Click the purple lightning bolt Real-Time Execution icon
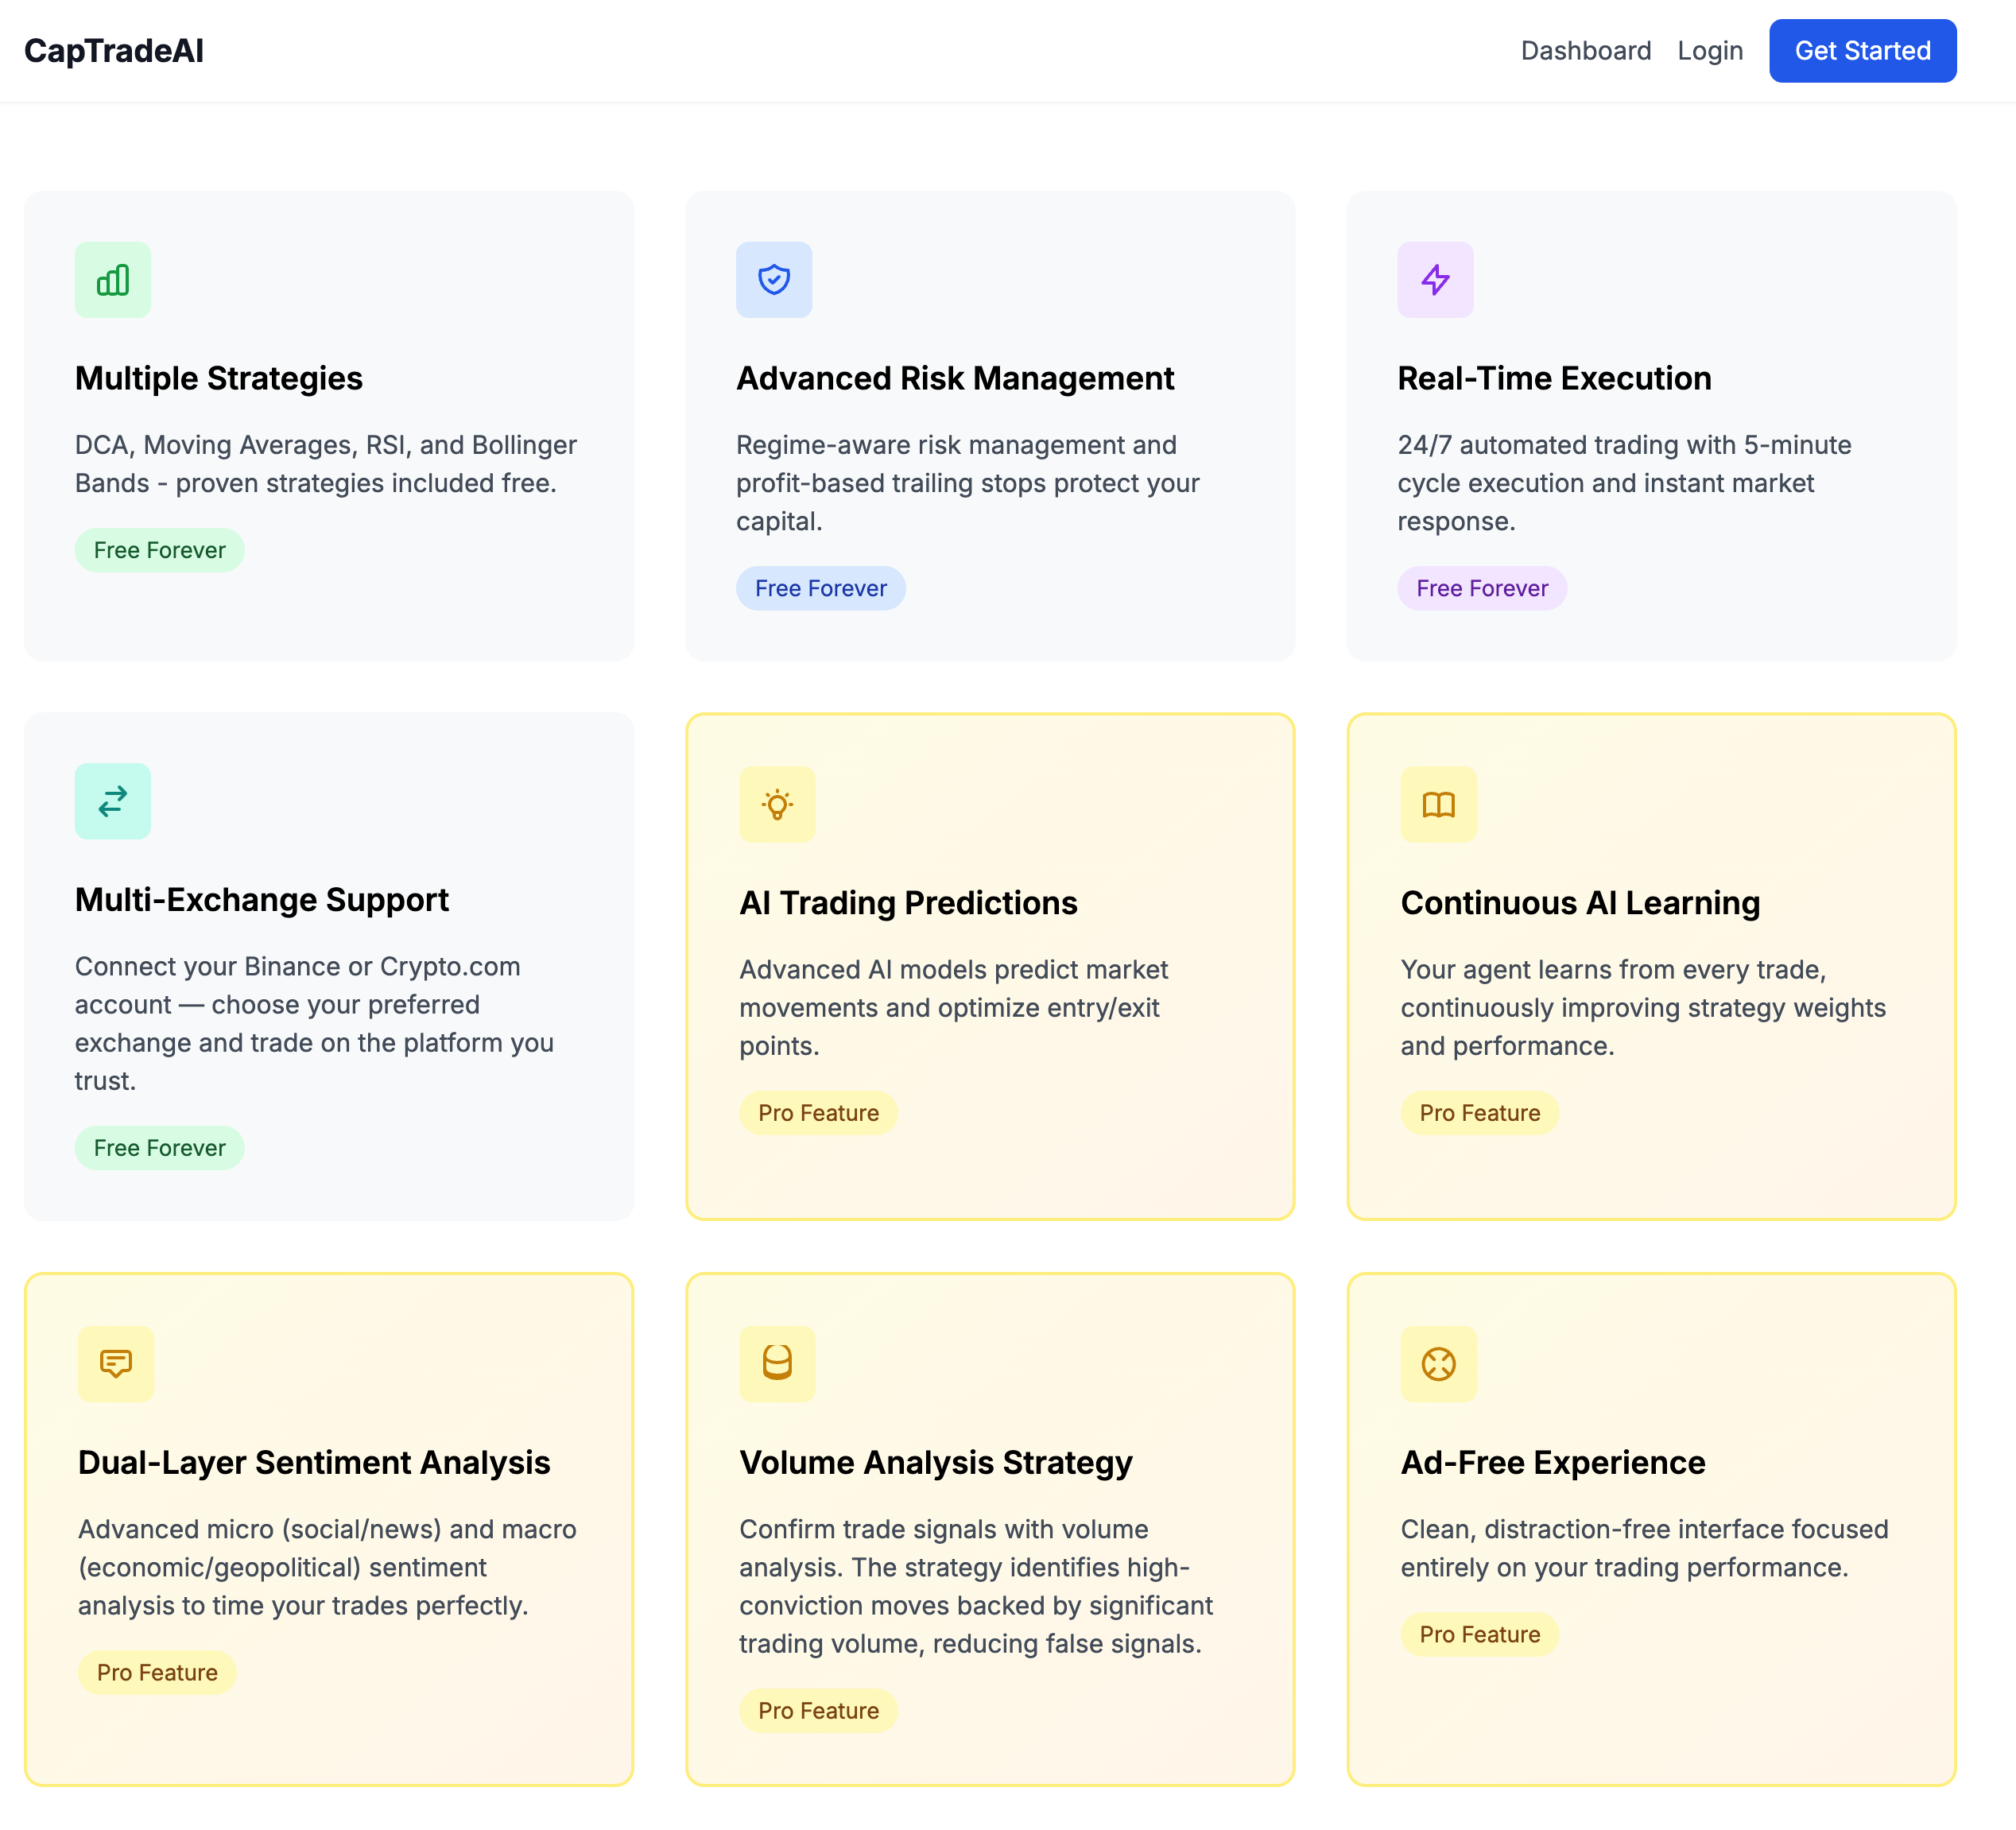 pos(1435,280)
